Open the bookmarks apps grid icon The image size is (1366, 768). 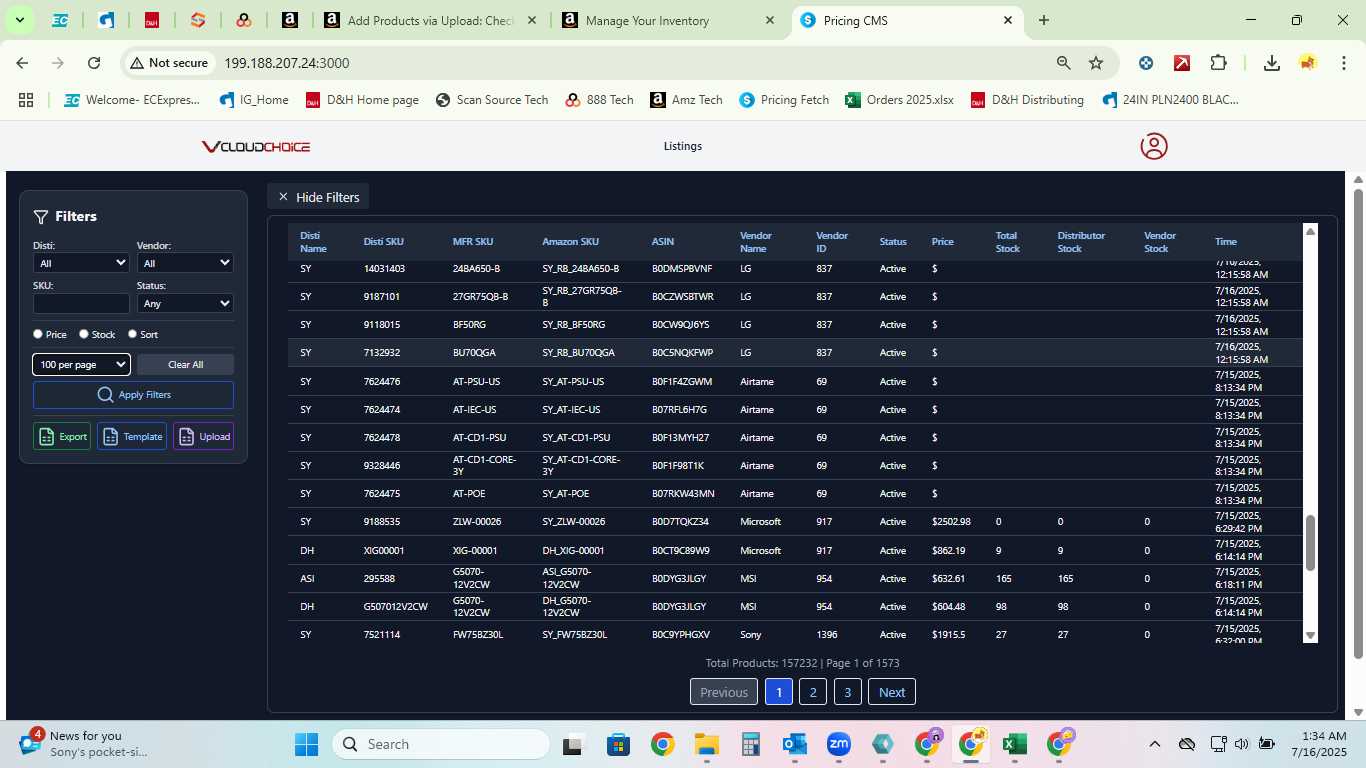(x=26, y=100)
